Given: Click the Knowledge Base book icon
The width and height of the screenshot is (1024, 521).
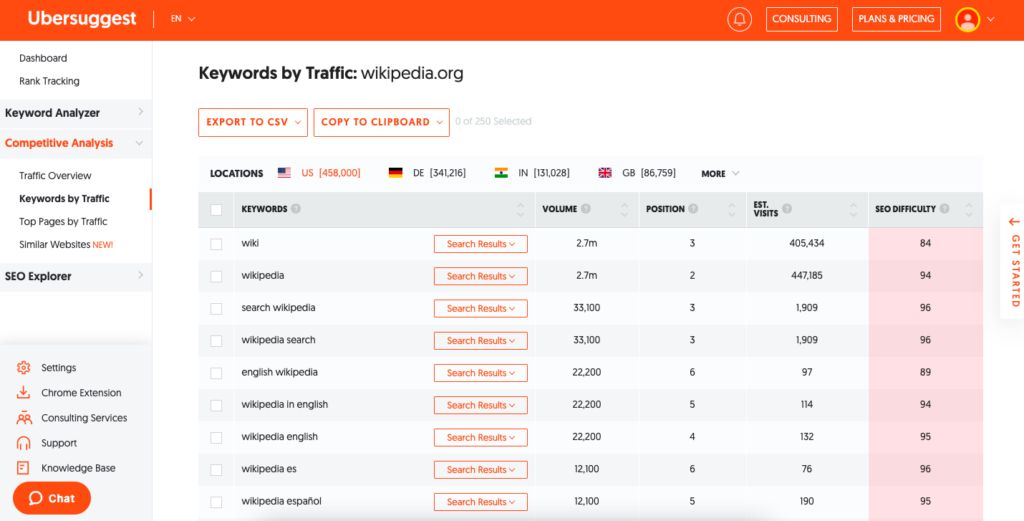Looking at the screenshot, I should pyautogui.click(x=24, y=468).
